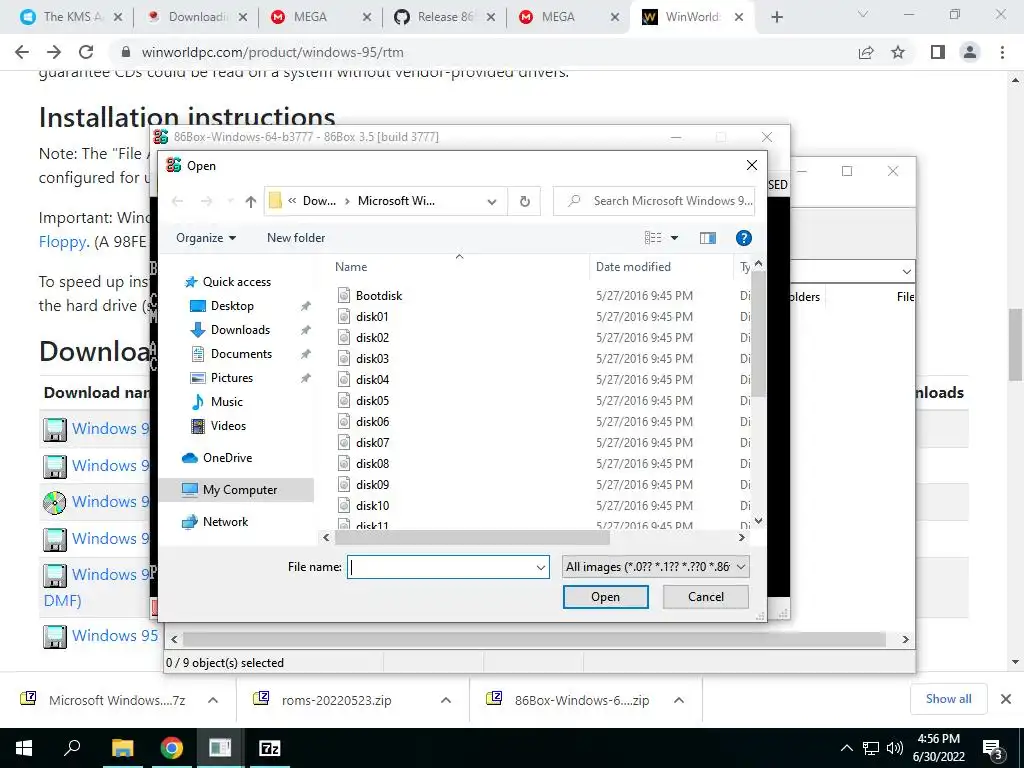Open a new Chrome tab
The height and width of the screenshot is (768, 1024).
pyautogui.click(x=776, y=17)
